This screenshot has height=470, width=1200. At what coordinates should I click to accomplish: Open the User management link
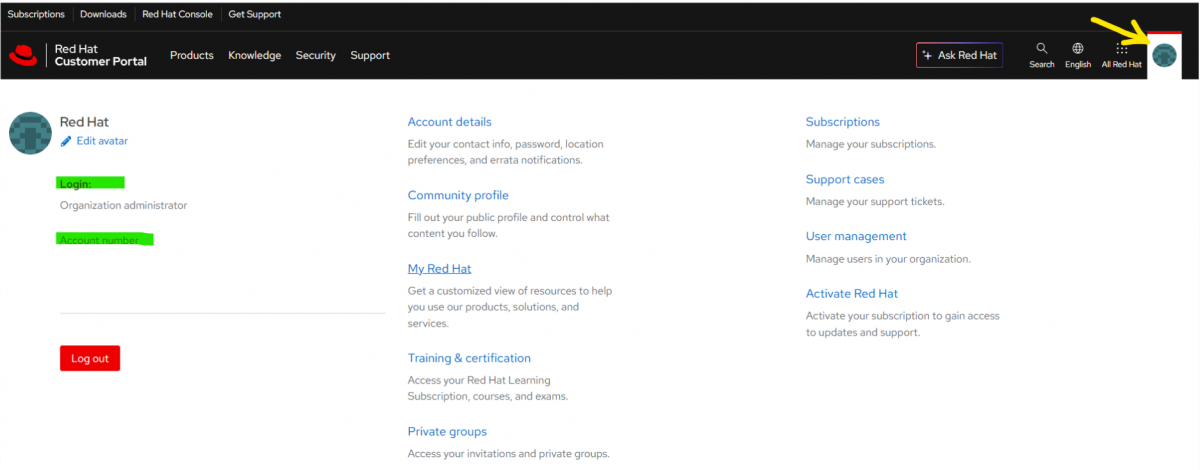click(x=856, y=236)
